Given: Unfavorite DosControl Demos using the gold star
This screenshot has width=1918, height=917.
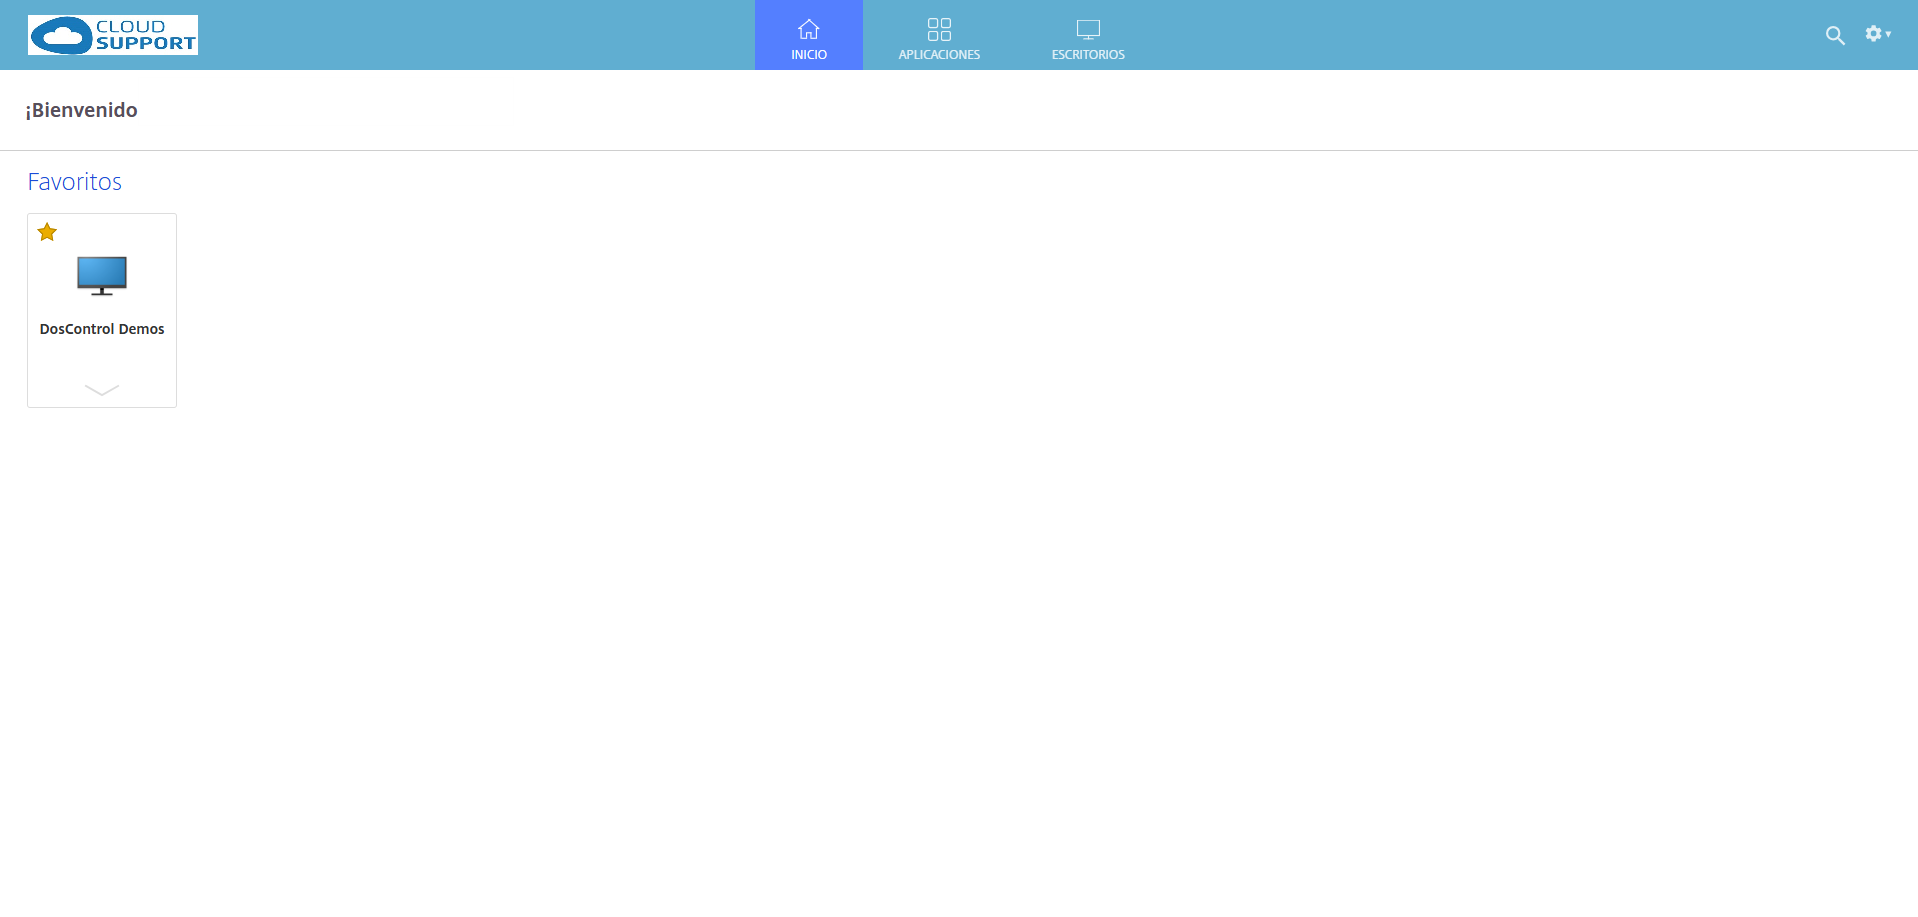Looking at the screenshot, I should point(47,232).
